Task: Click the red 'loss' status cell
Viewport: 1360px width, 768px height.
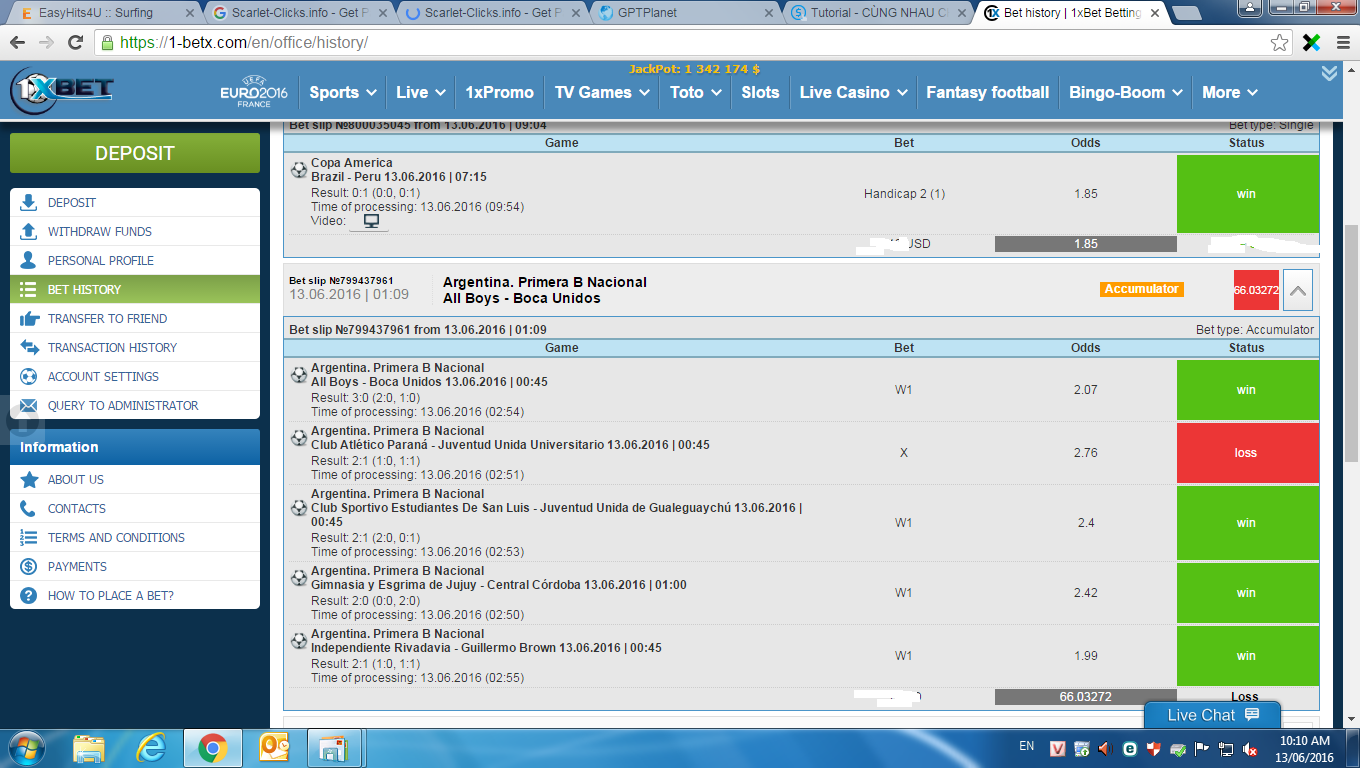Action: (1248, 453)
